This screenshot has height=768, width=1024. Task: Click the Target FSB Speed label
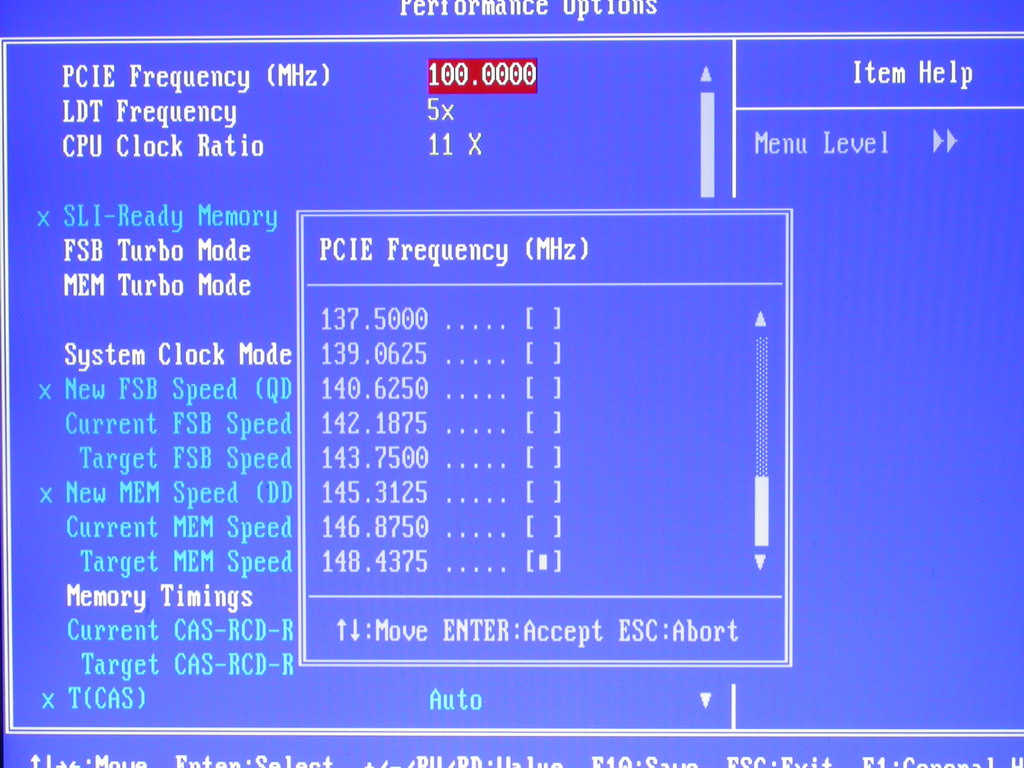[185, 459]
